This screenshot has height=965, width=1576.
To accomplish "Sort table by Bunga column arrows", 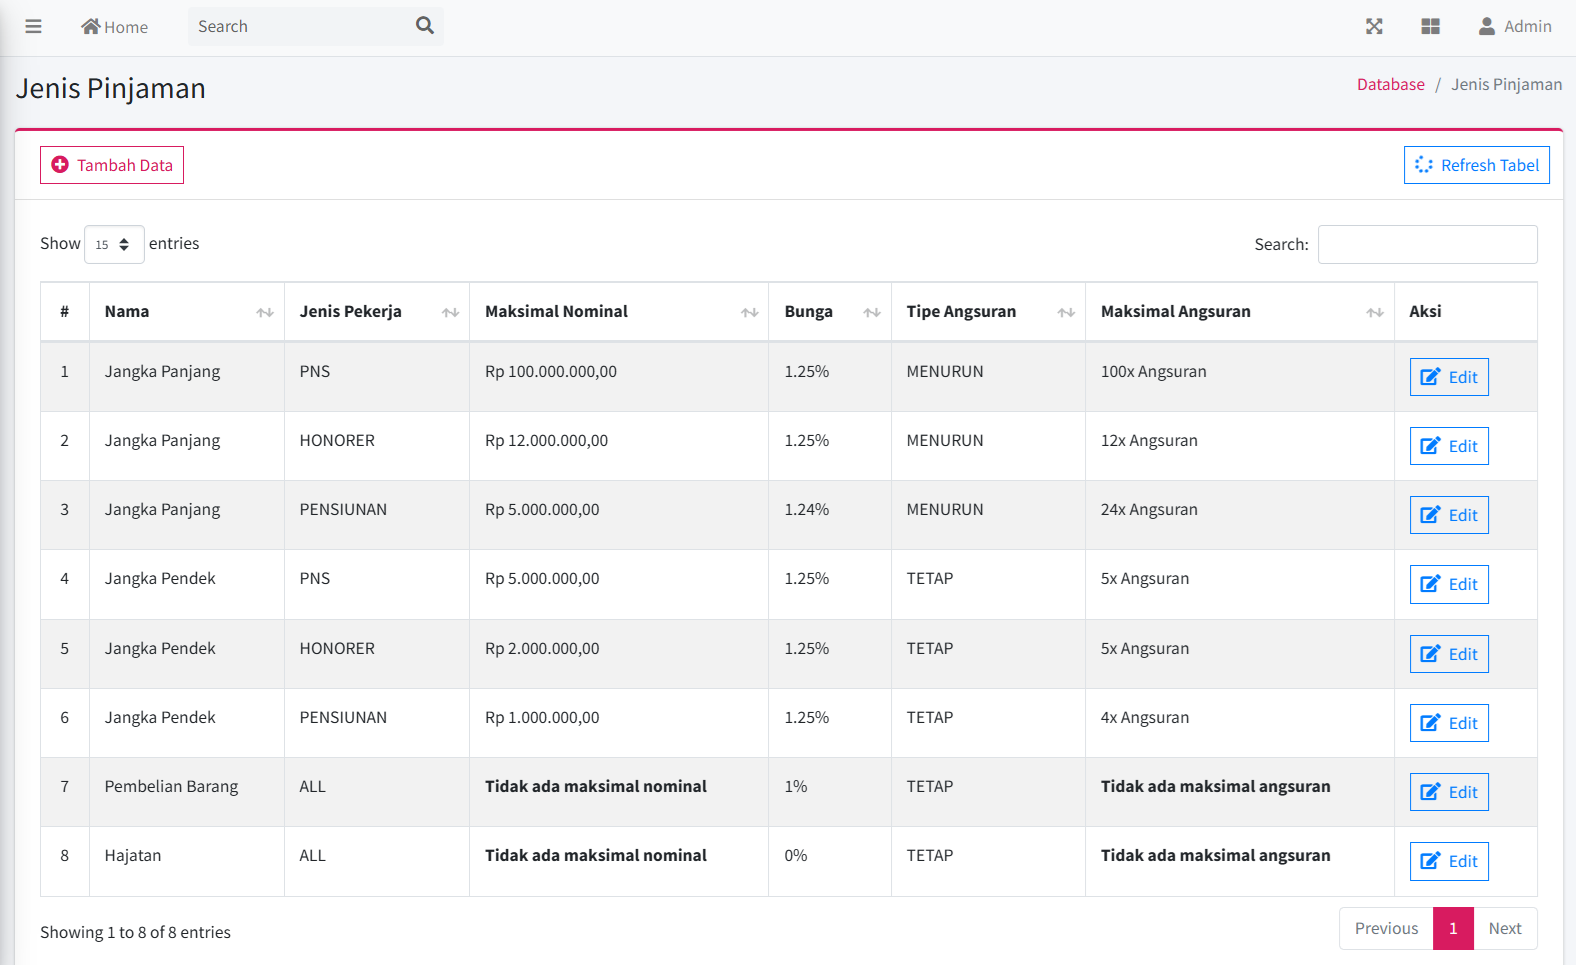I will [871, 313].
